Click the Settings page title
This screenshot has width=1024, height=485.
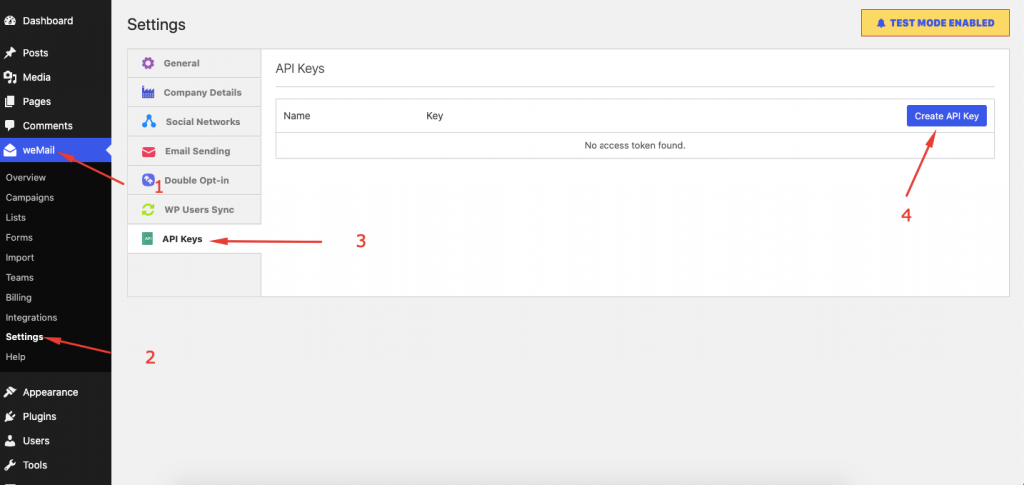tap(156, 25)
